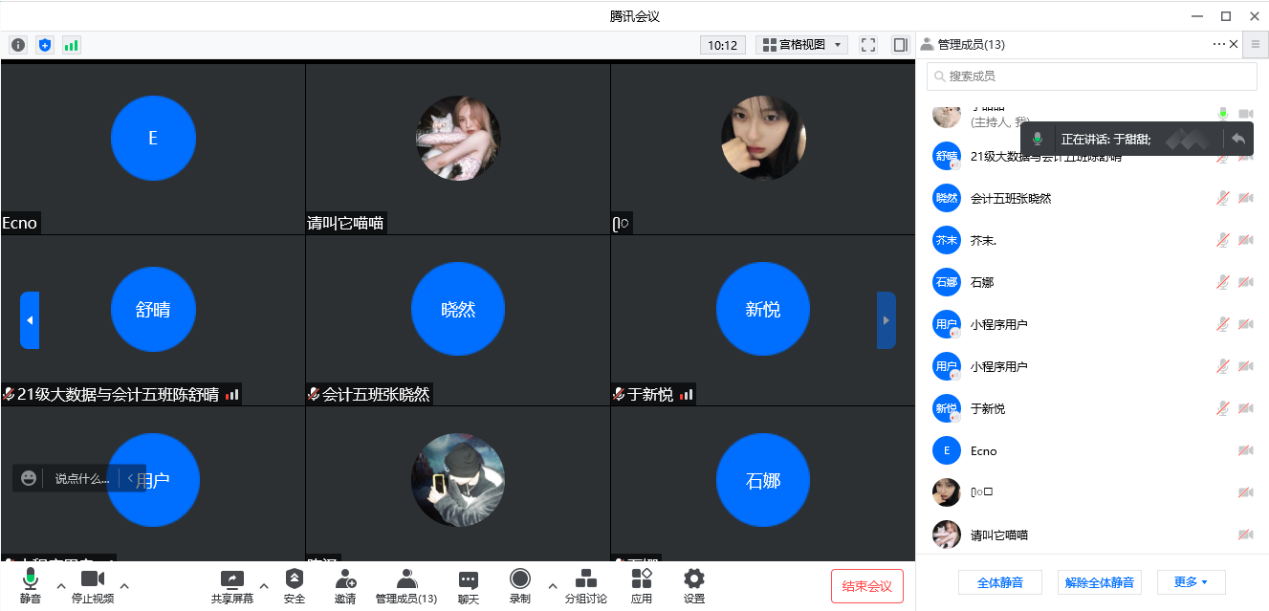1269x611 pixels.
Task: Click the 邀请 invite icon
Action: [x=345, y=584]
